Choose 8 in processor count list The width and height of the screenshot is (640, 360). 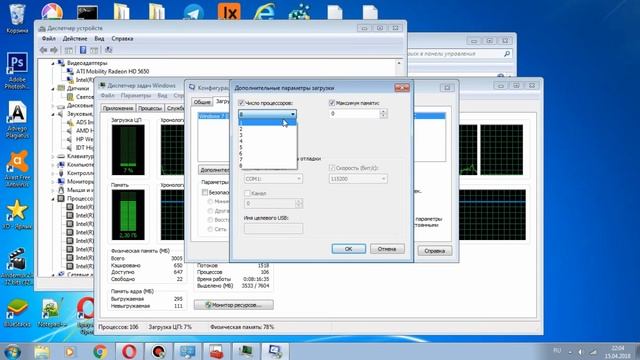point(267,165)
